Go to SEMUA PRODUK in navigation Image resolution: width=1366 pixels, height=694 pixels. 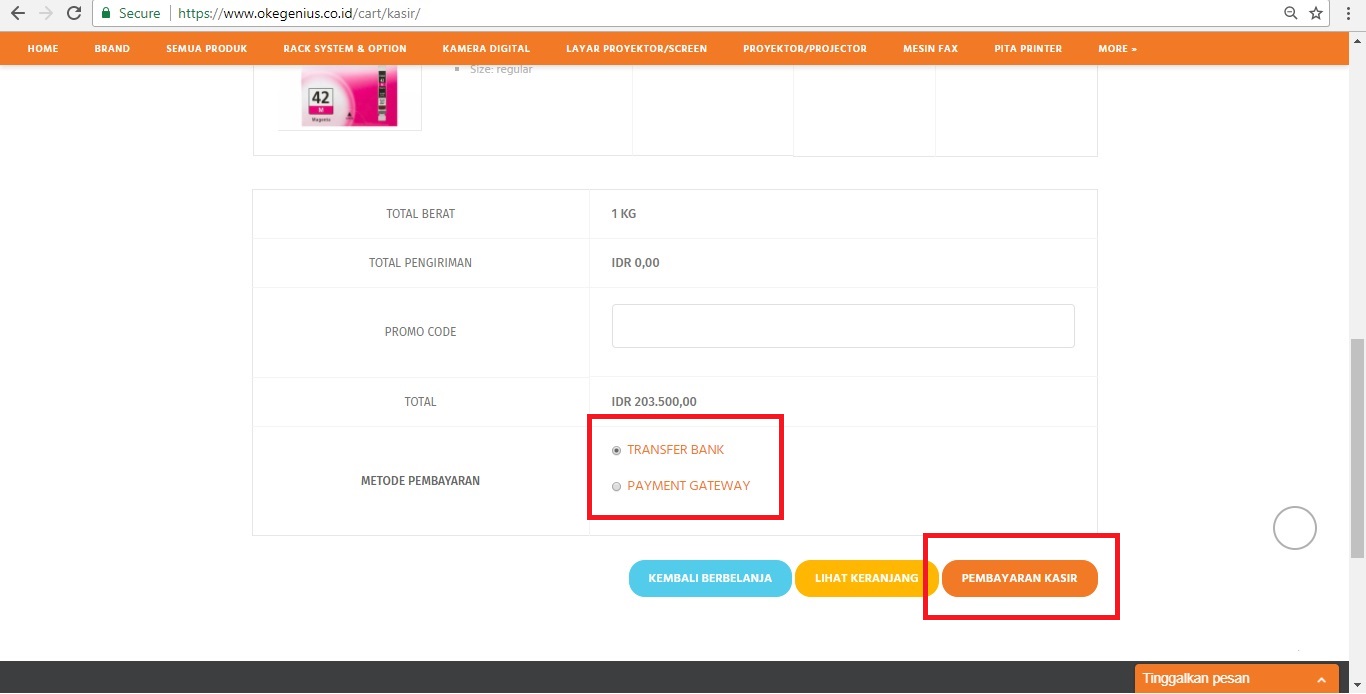(206, 49)
